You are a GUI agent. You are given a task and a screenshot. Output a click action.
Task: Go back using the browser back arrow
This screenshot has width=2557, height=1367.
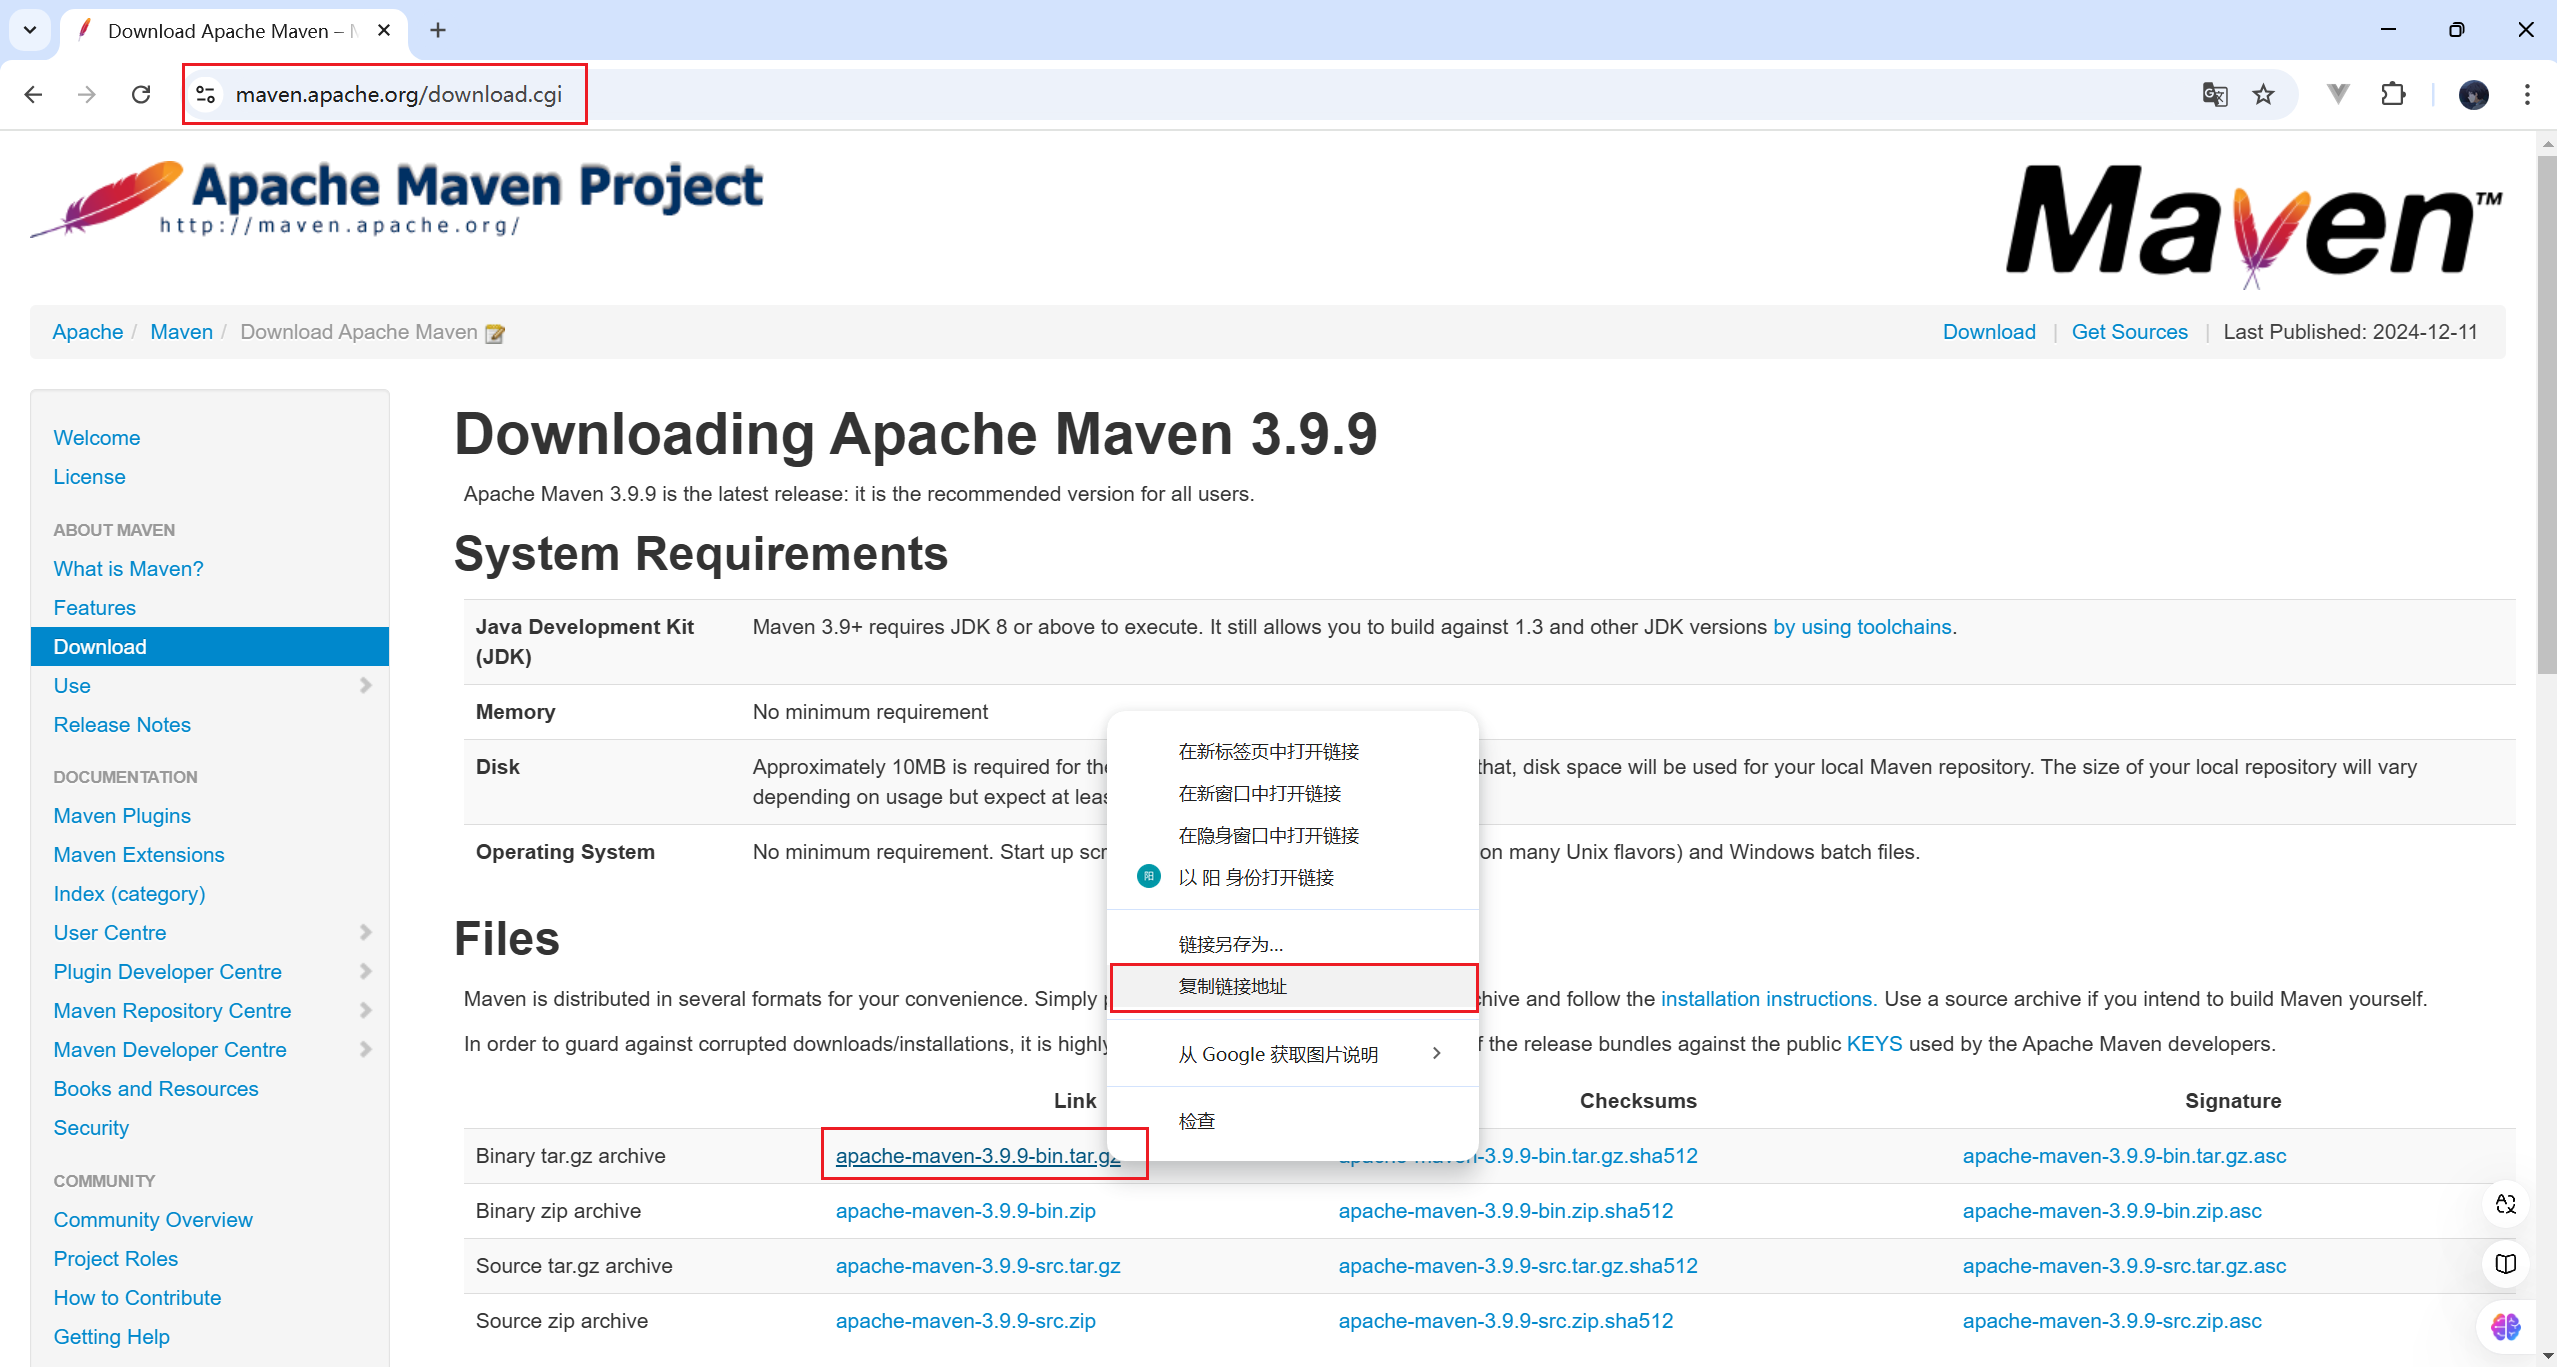coord(33,94)
